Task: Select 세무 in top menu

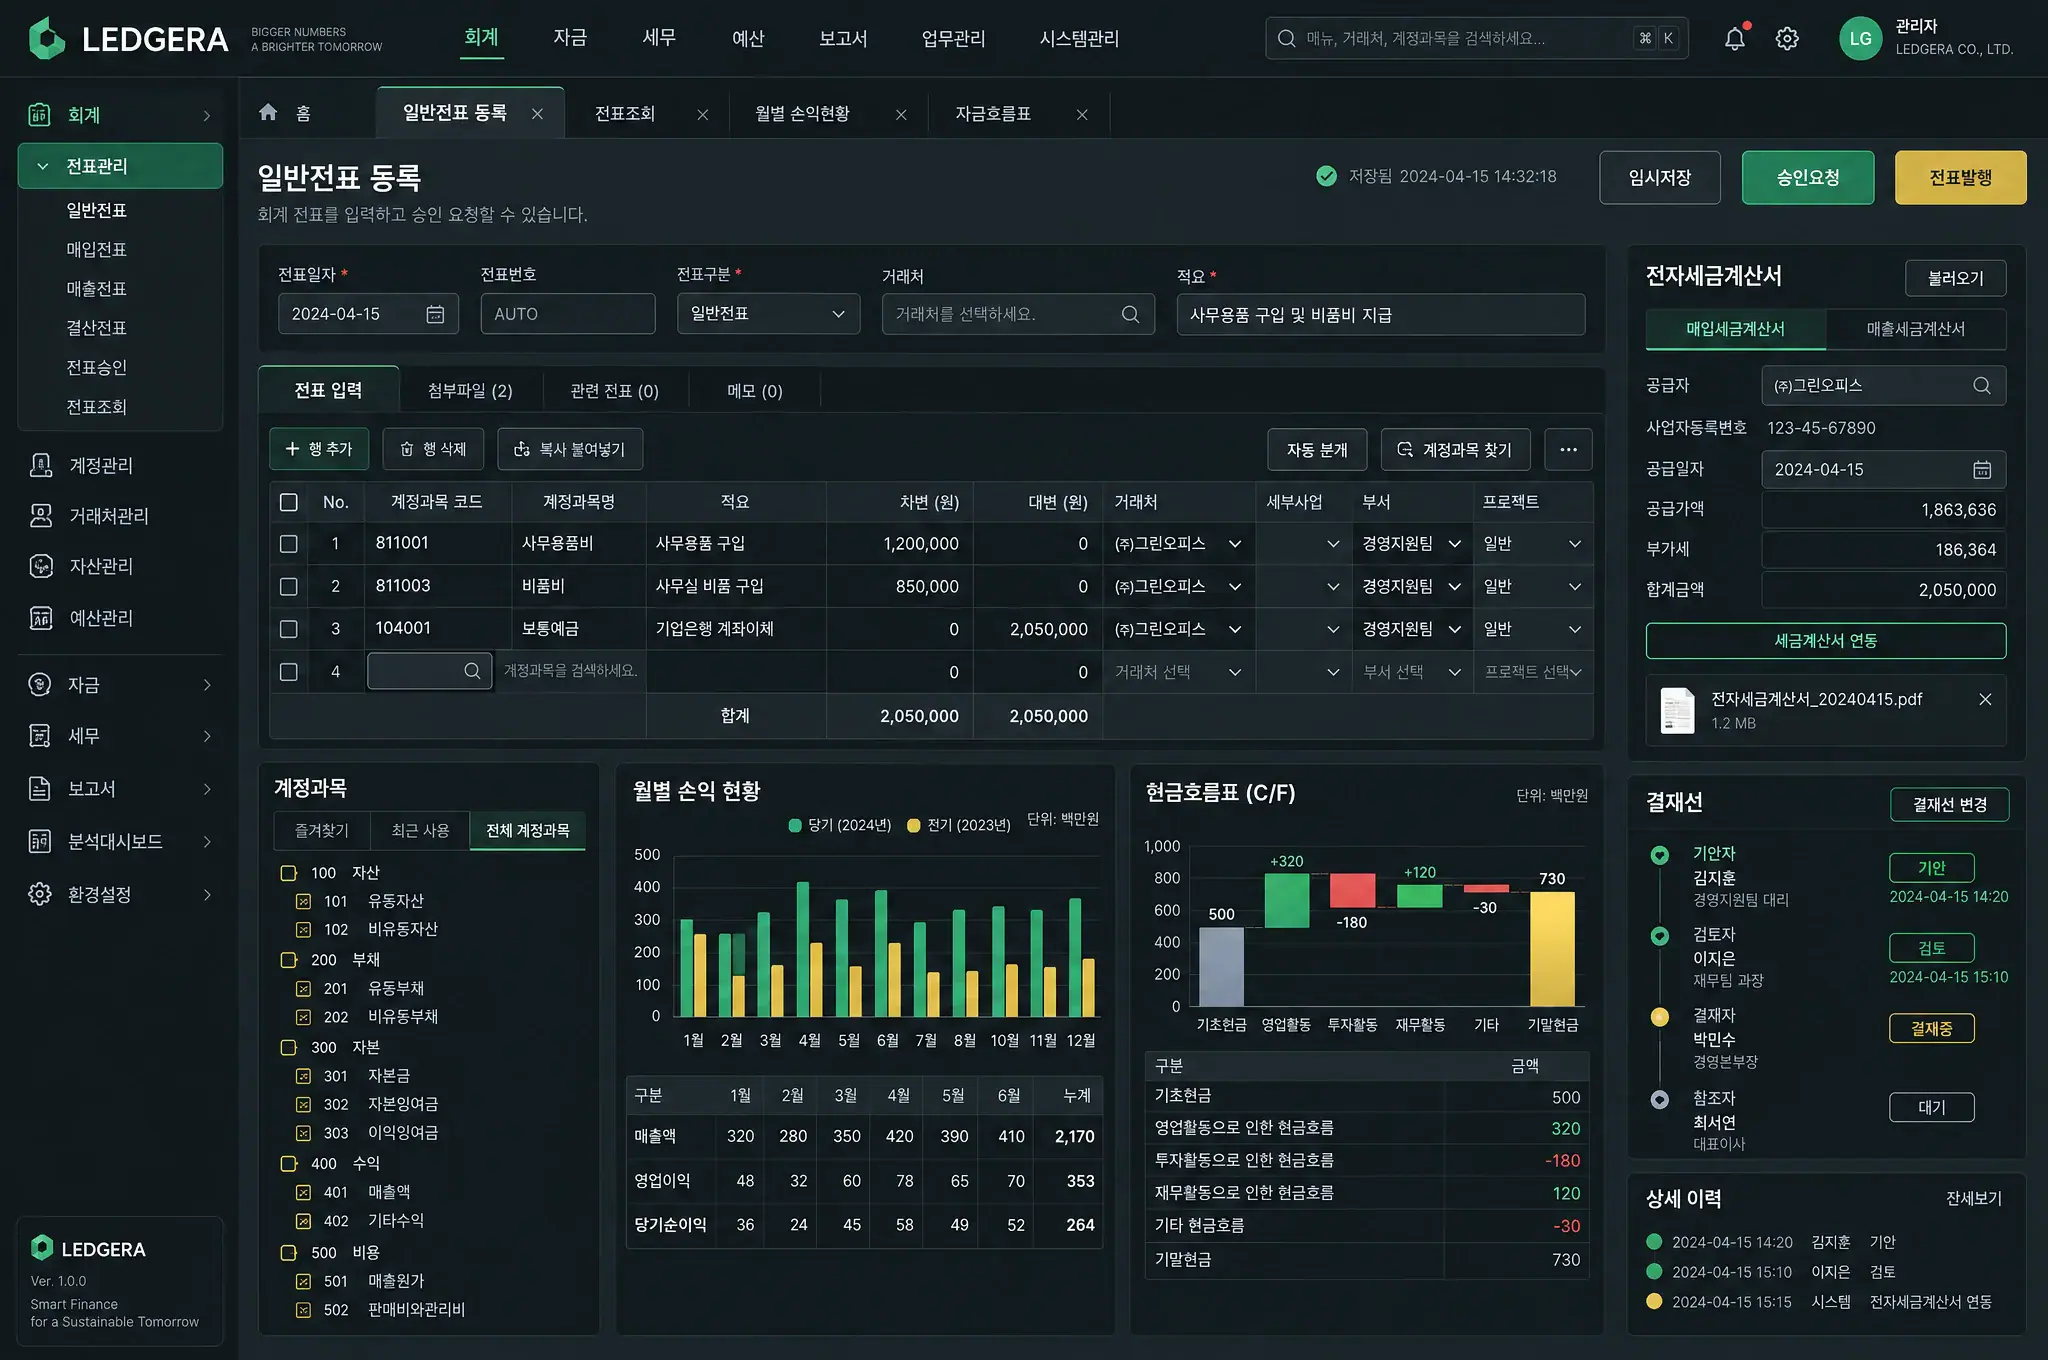Action: click(x=659, y=38)
